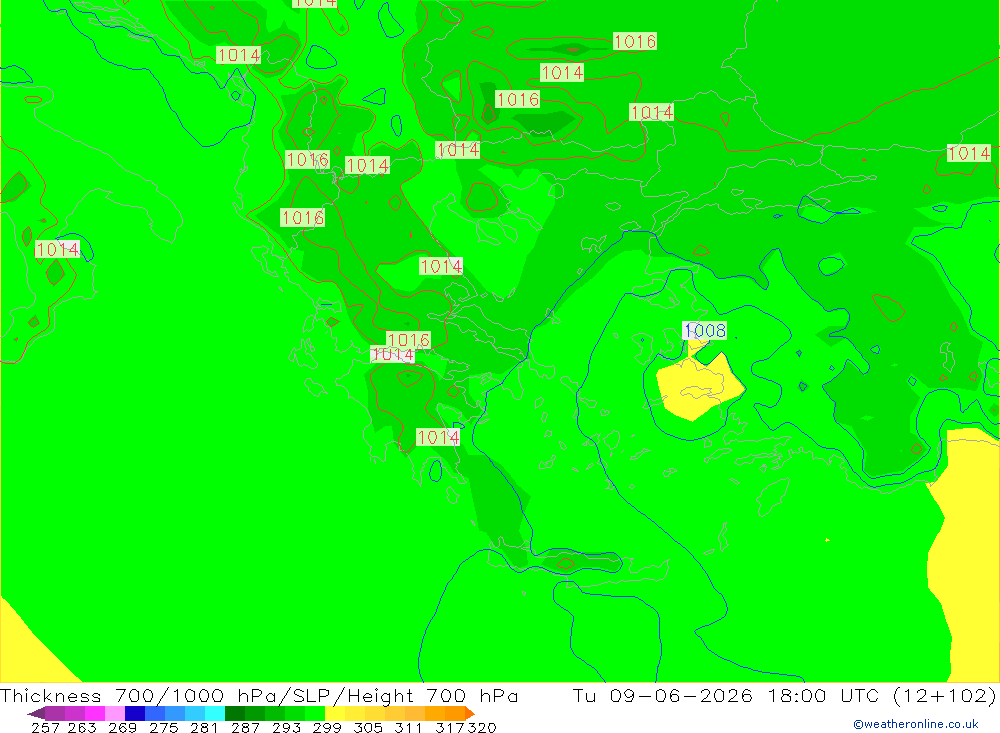This screenshot has width=1000, height=733.
Task: Click the 320 legend value
Action: 482,727
